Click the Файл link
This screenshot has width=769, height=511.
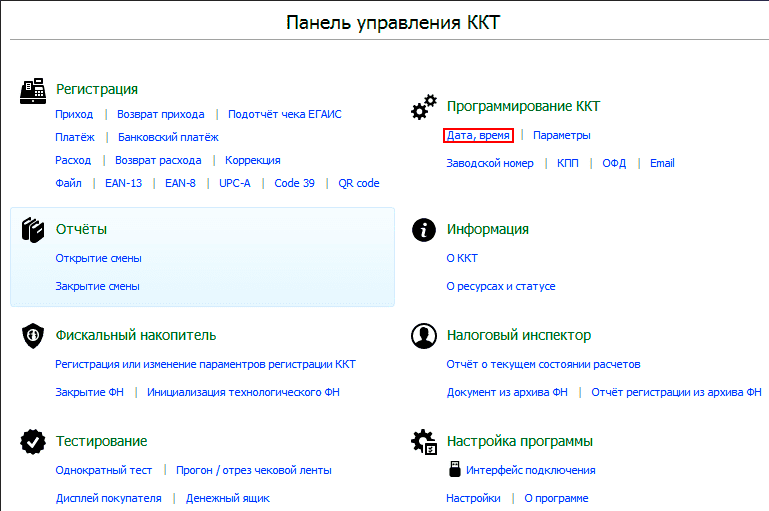click(x=68, y=183)
